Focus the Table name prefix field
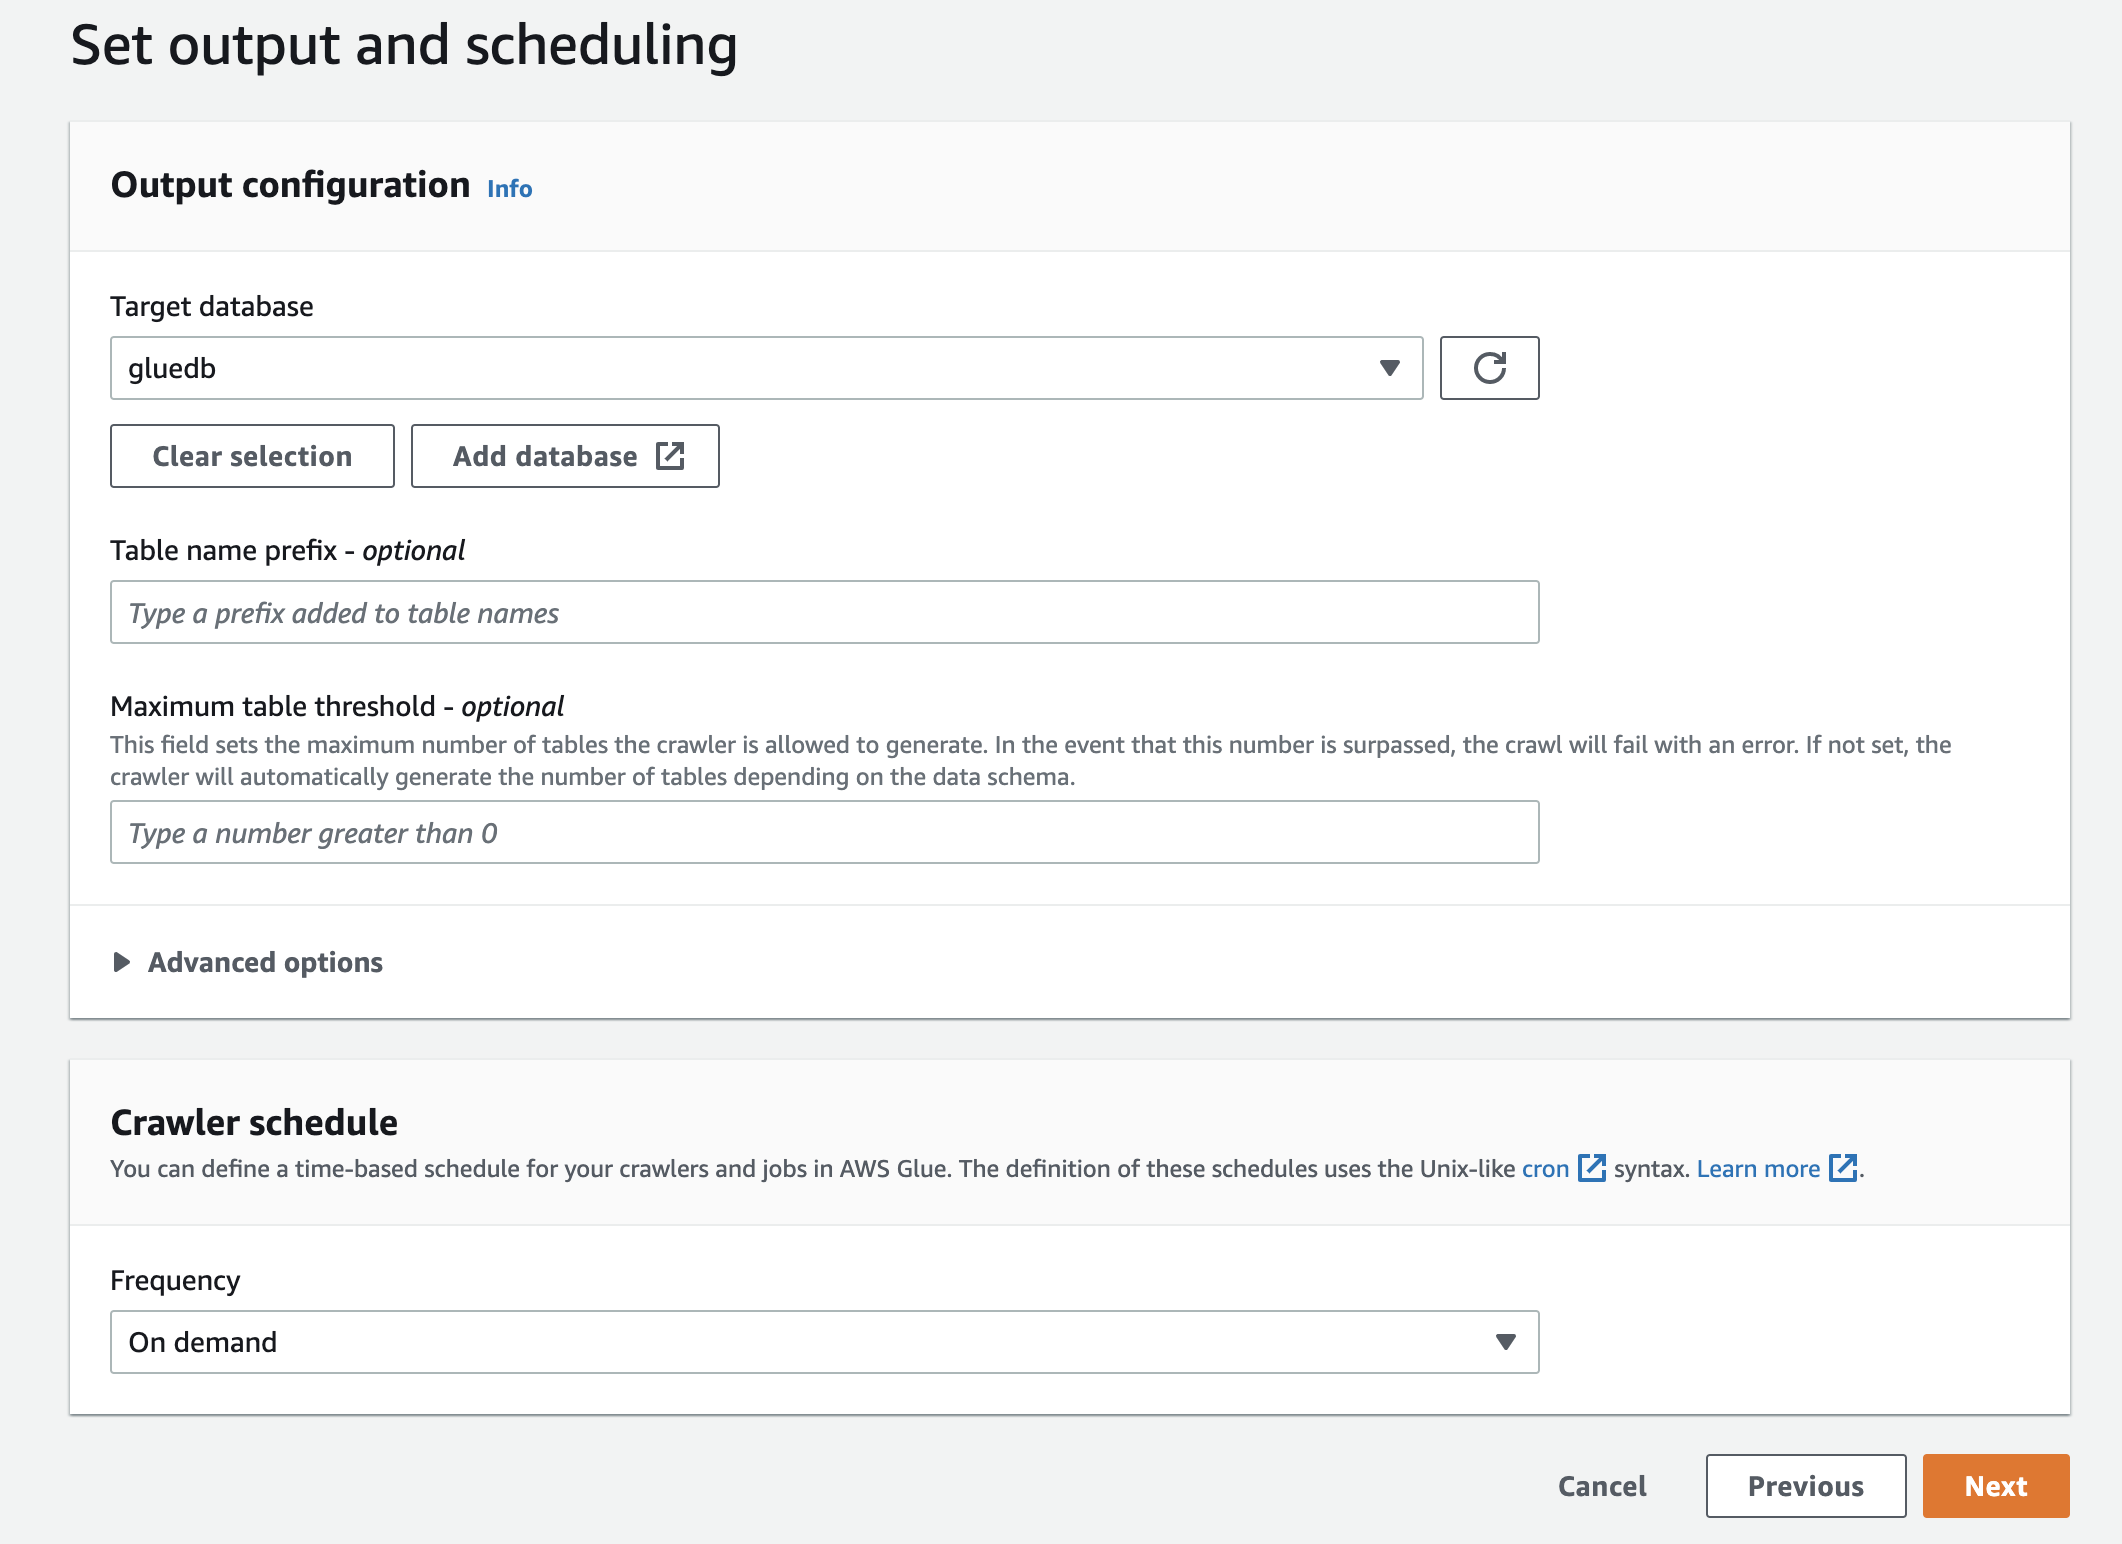 [x=824, y=612]
